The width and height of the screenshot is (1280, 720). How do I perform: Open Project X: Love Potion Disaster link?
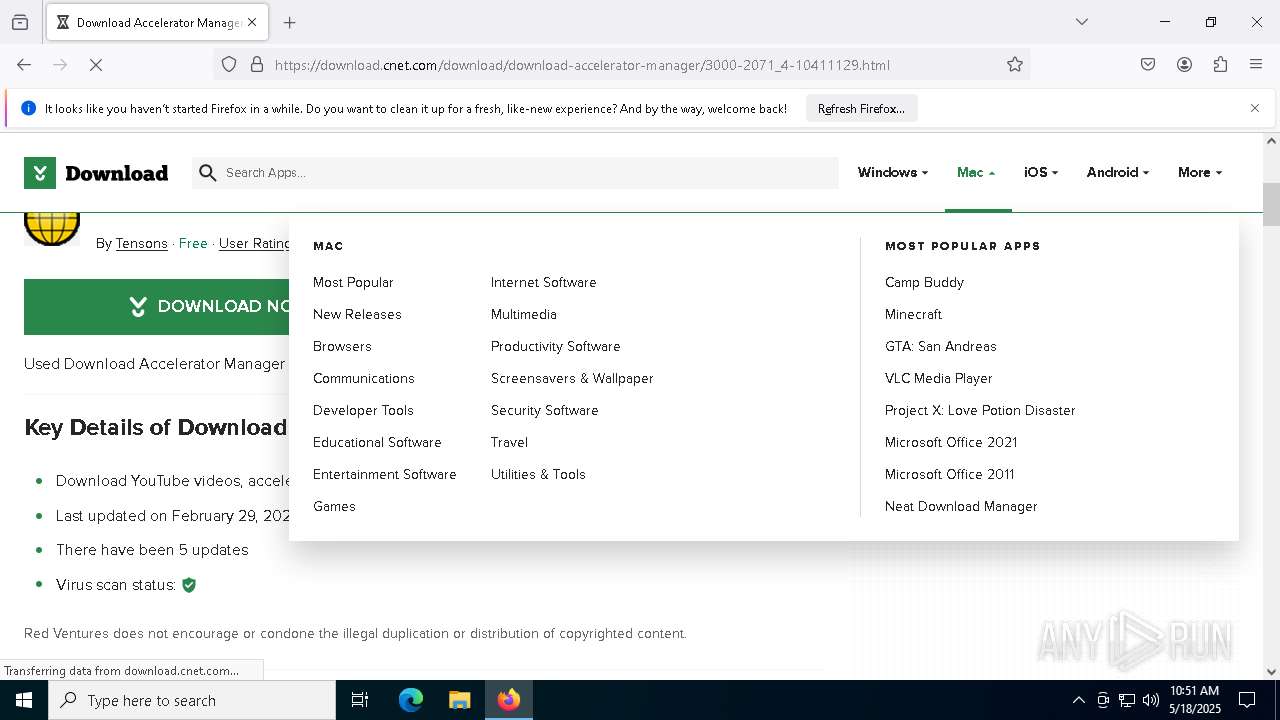tap(980, 410)
